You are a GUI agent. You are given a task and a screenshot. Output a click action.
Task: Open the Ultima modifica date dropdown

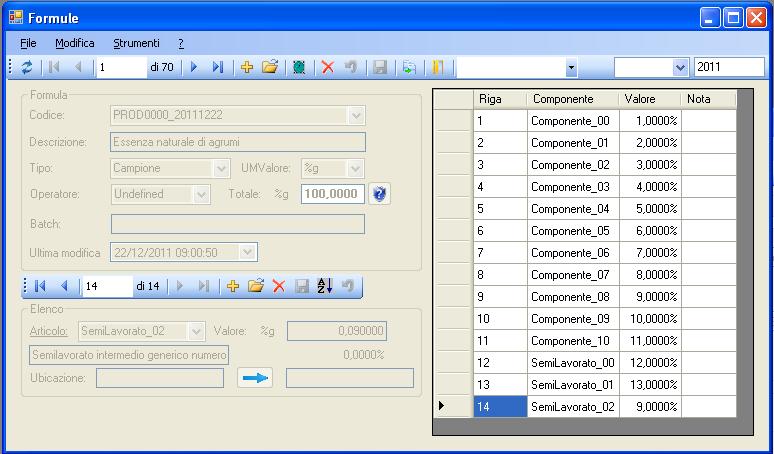pyautogui.click(x=247, y=253)
